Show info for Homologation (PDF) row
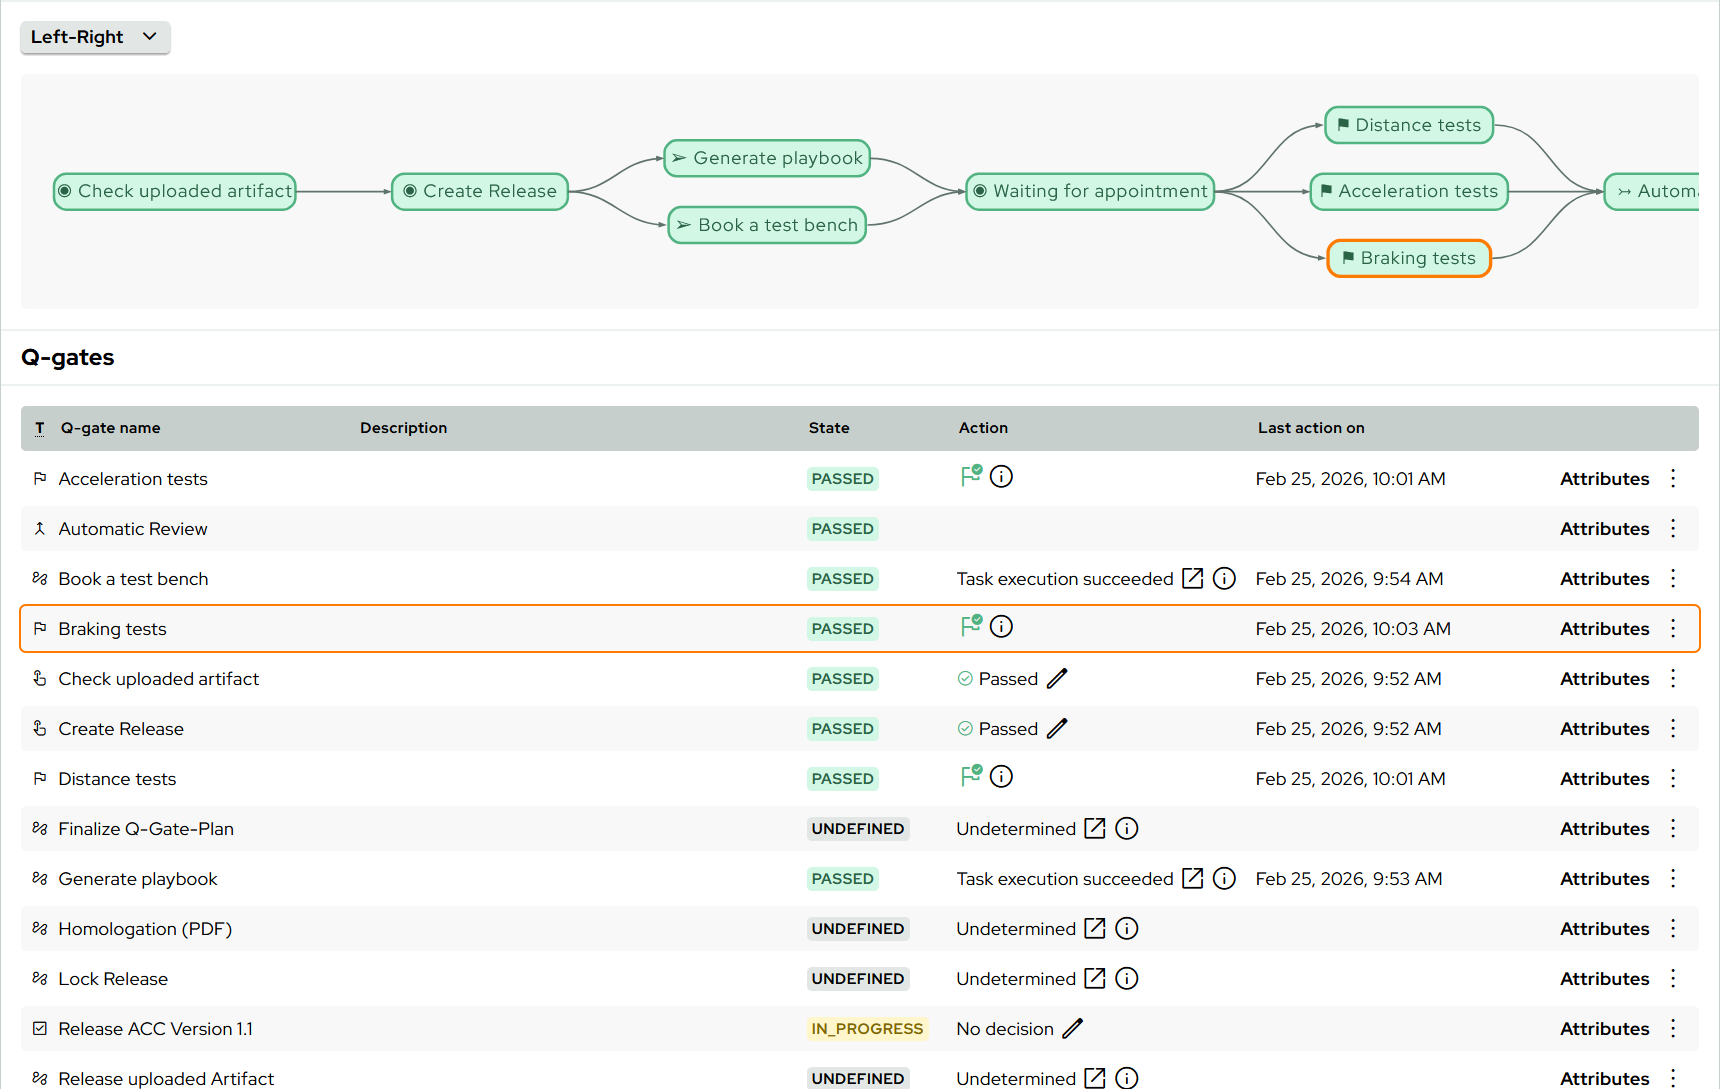1720x1089 pixels. coord(1126,929)
